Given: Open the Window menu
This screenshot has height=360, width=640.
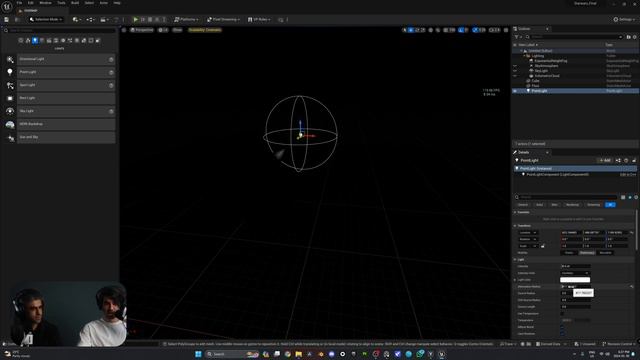Looking at the screenshot, I should (x=45, y=3).
